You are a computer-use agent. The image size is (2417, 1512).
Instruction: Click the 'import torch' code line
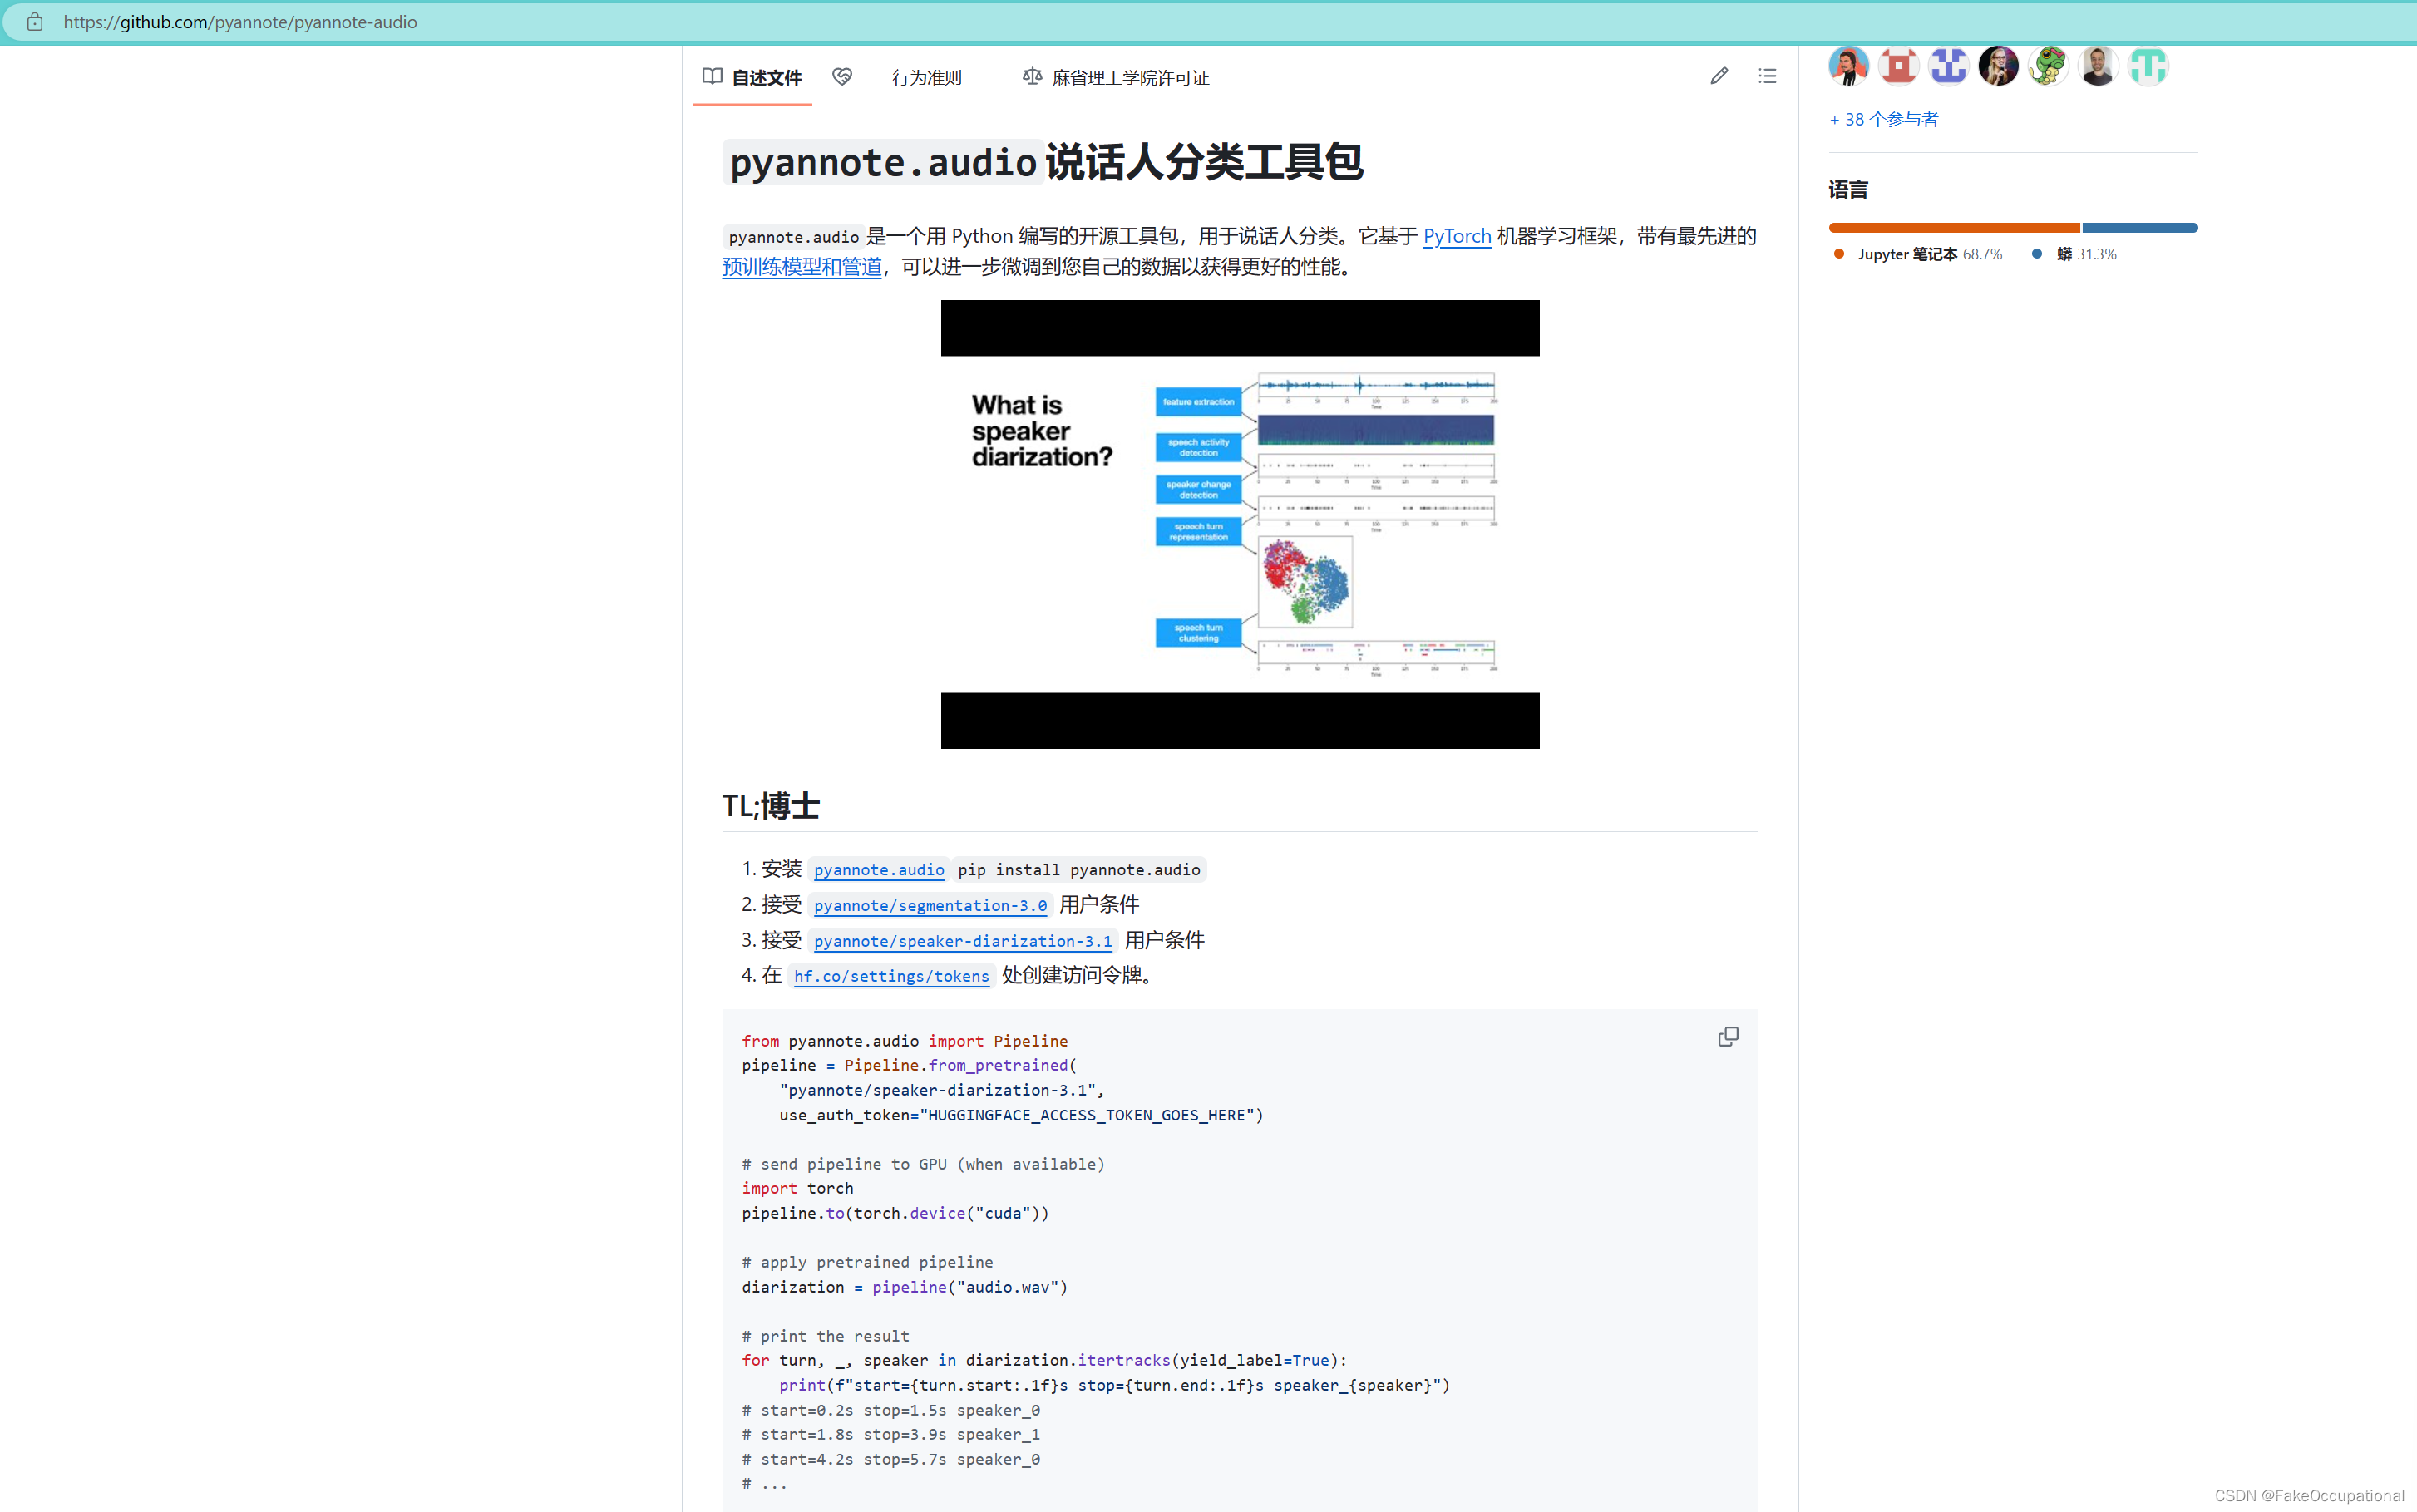click(x=797, y=1188)
